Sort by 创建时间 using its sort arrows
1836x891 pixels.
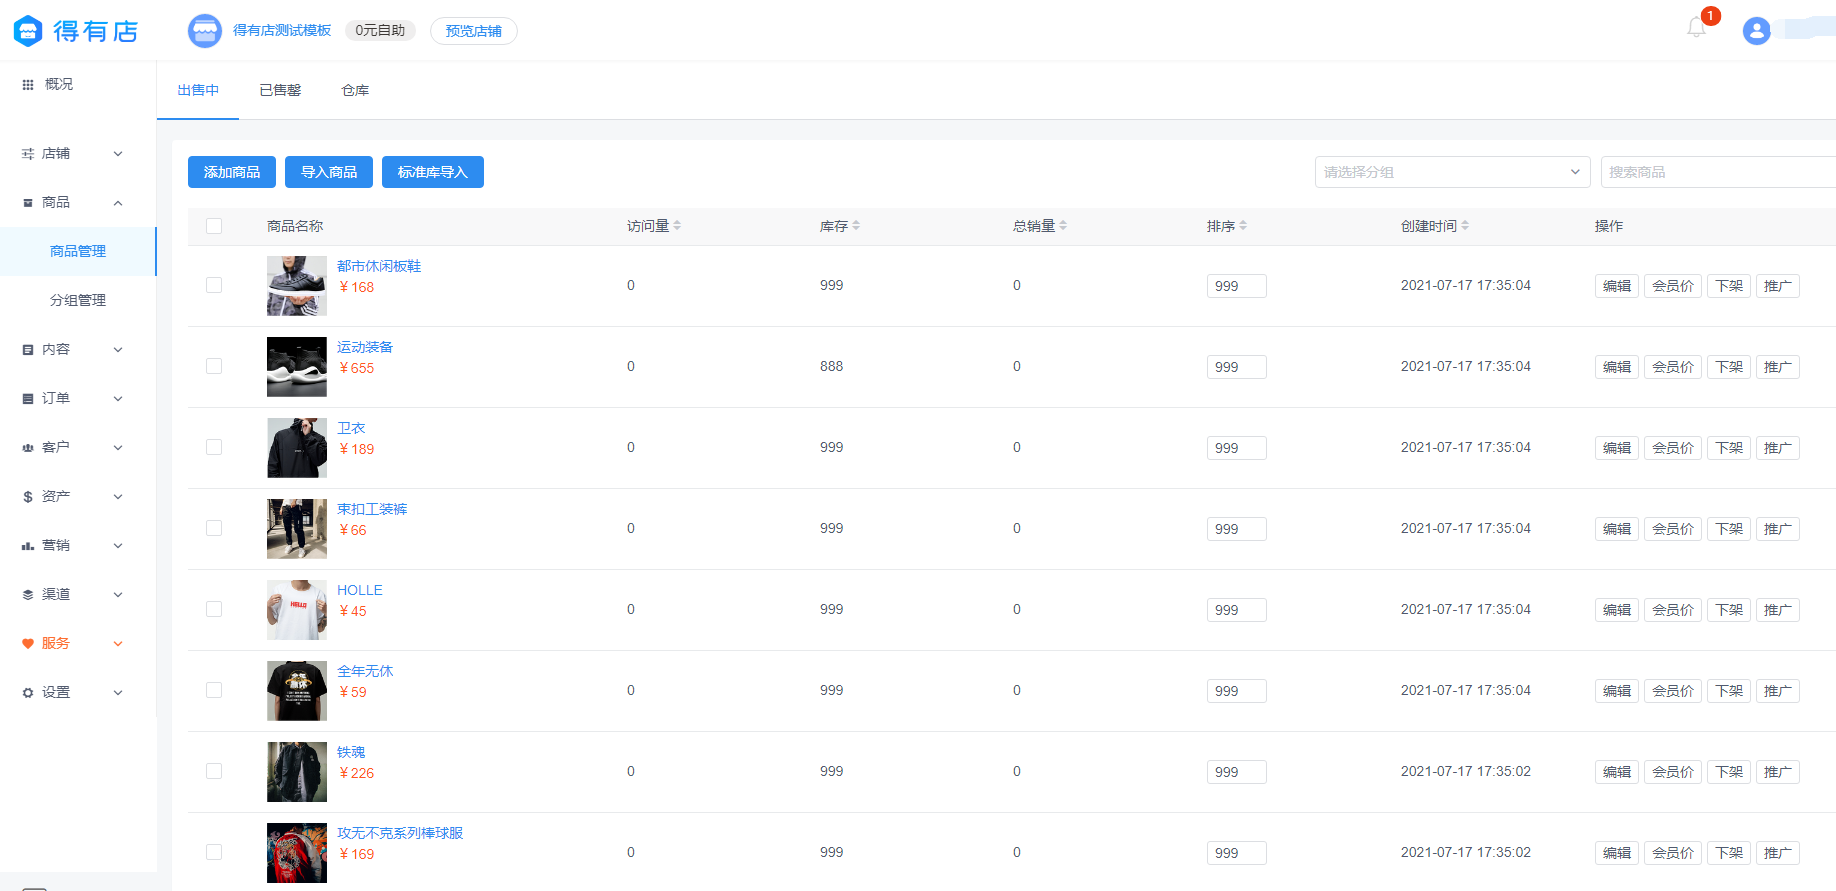pyautogui.click(x=1465, y=226)
